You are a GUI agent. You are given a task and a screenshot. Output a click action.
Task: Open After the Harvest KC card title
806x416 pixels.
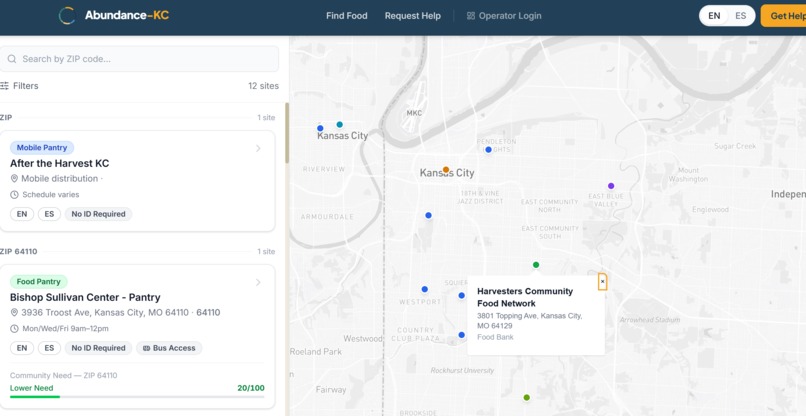click(60, 164)
